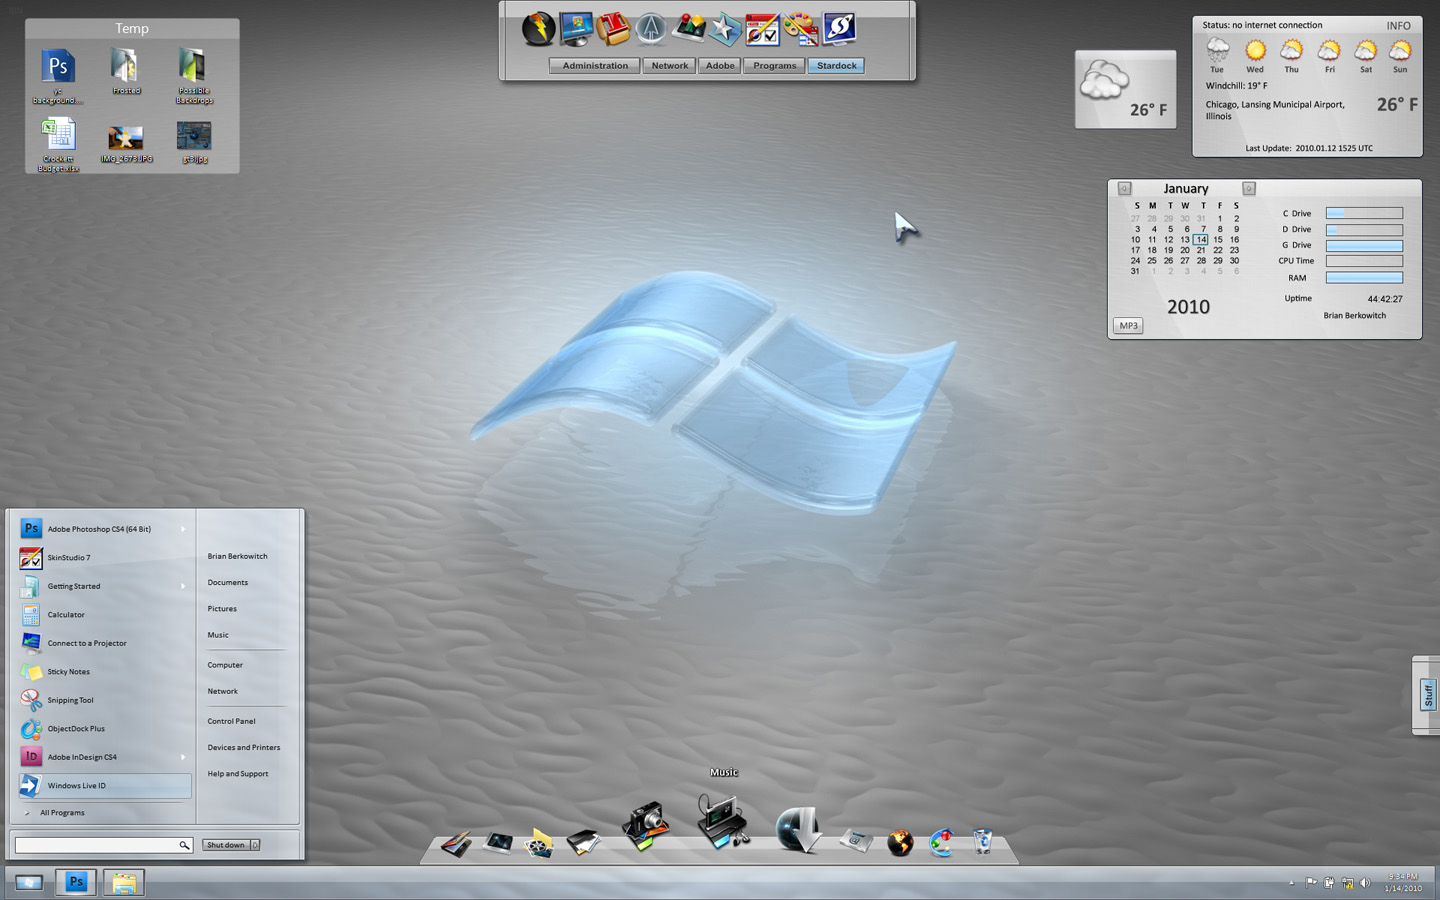Go to next month in calendar widget

pyautogui.click(x=1249, y=188)
